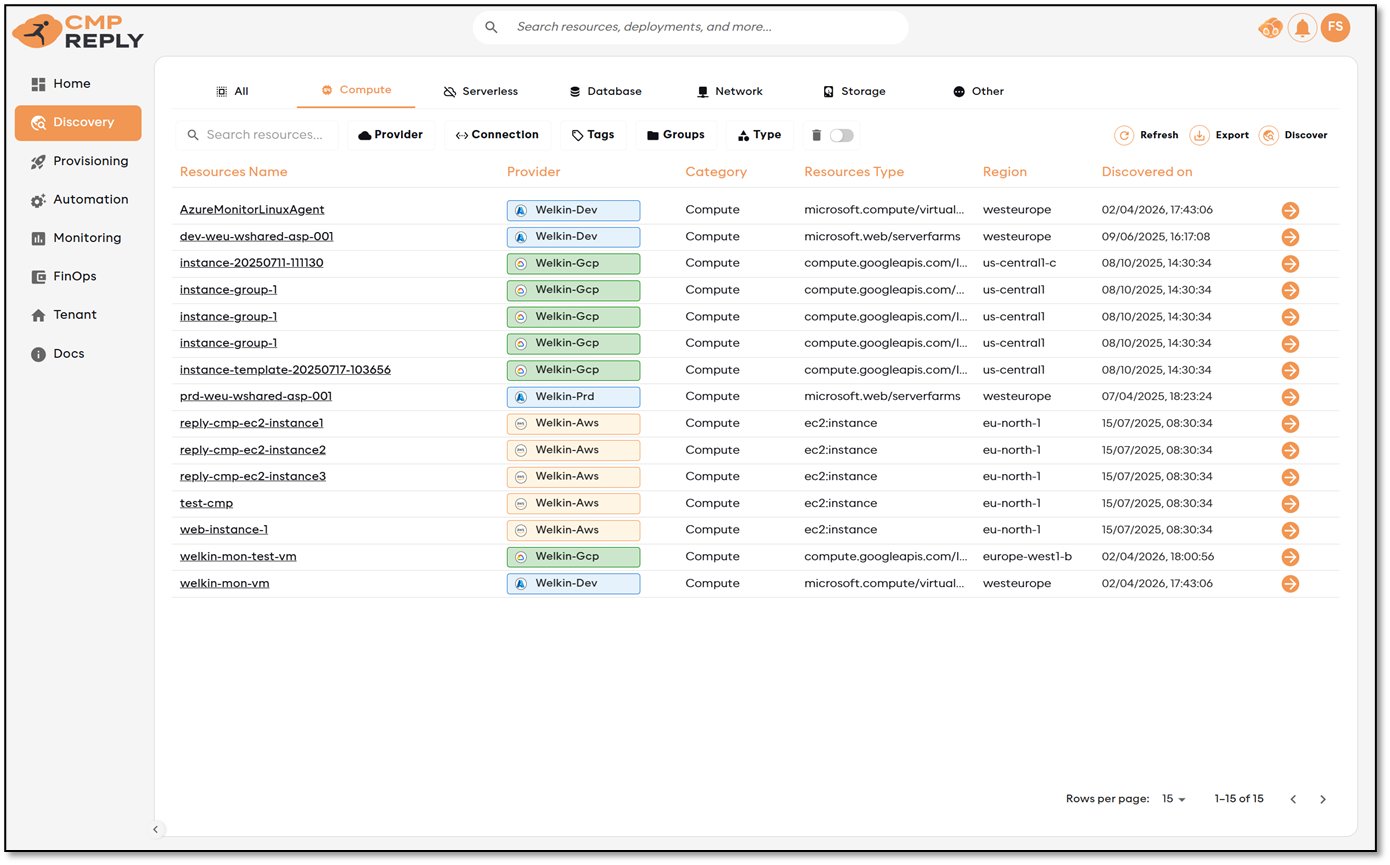The image size is (1390, 865).
Task: Open the reply-cmp-ec2-instance1 resource link
Action: [251, 423]
